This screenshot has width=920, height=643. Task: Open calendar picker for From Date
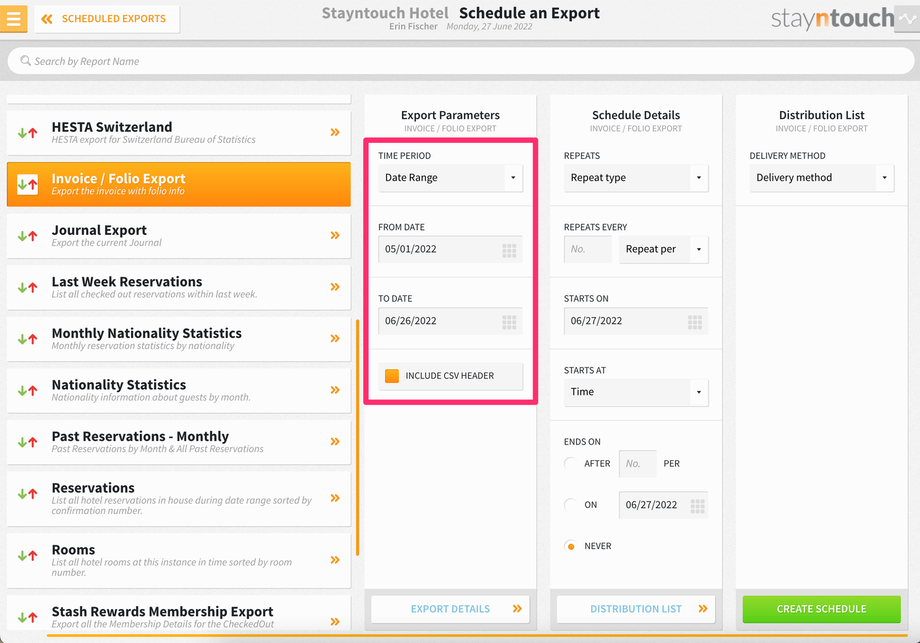click(x=509, y=251)
